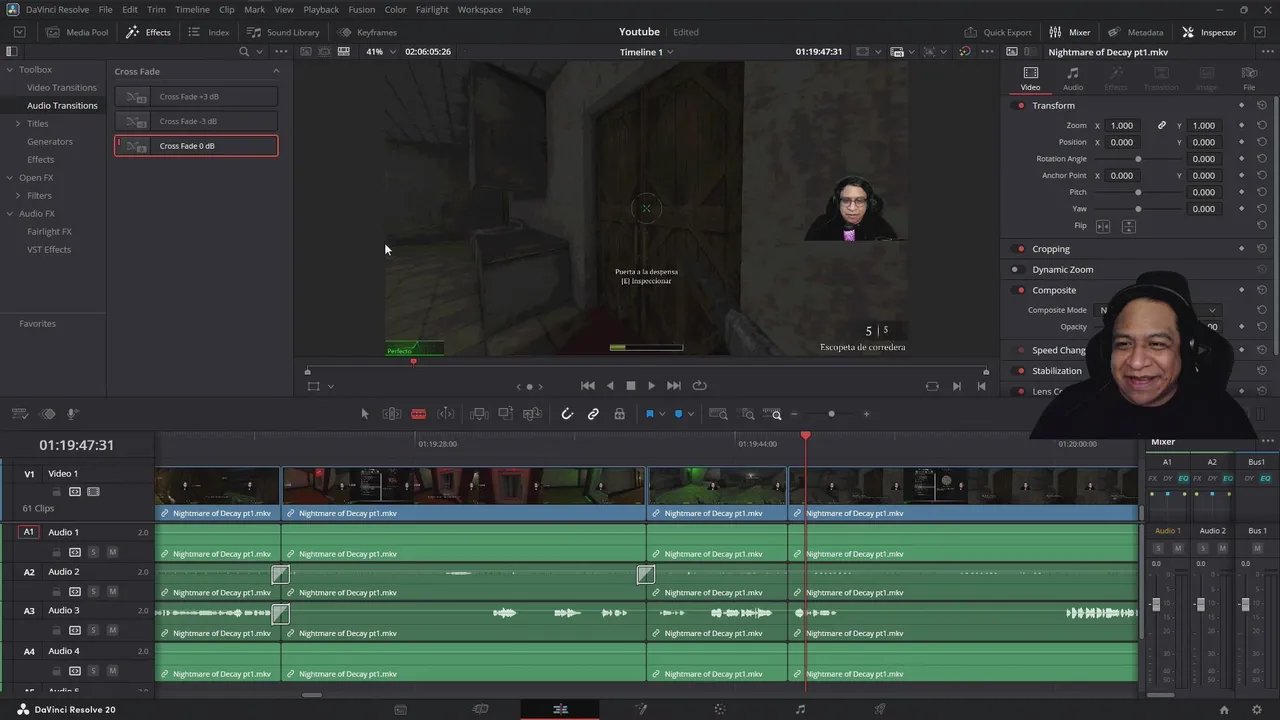This screenshot has height=720, width=1280.
Task: Adjust the timeline zoom slider
Action: pyautogui.click(x=831, y=414)
